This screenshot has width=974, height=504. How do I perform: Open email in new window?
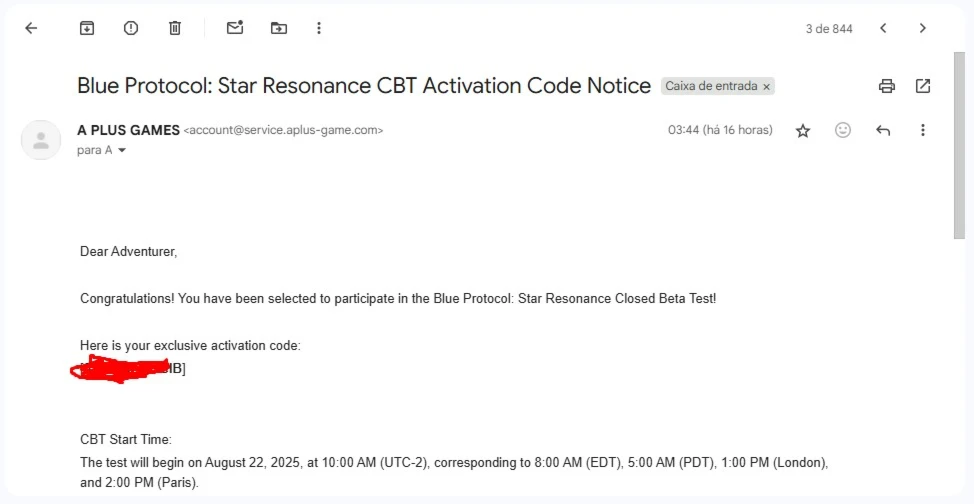tap(923, 86)
